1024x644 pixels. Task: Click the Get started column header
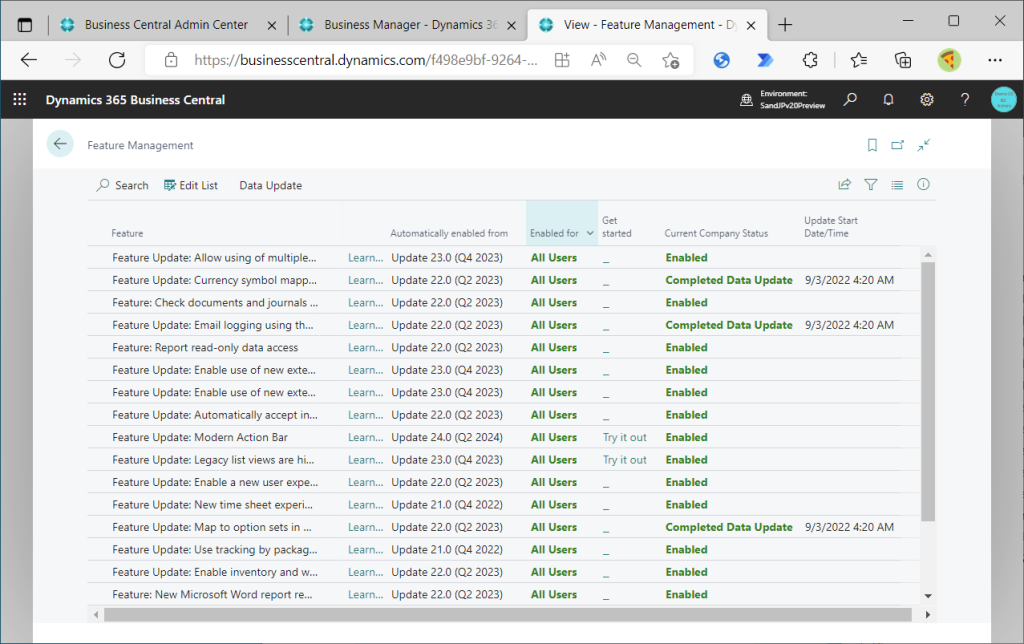(x=616, y=227)
